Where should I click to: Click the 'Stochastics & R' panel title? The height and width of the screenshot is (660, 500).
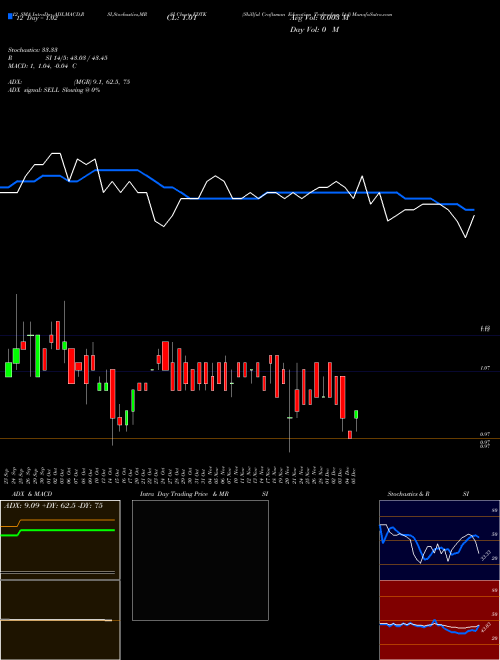[408, 494]
